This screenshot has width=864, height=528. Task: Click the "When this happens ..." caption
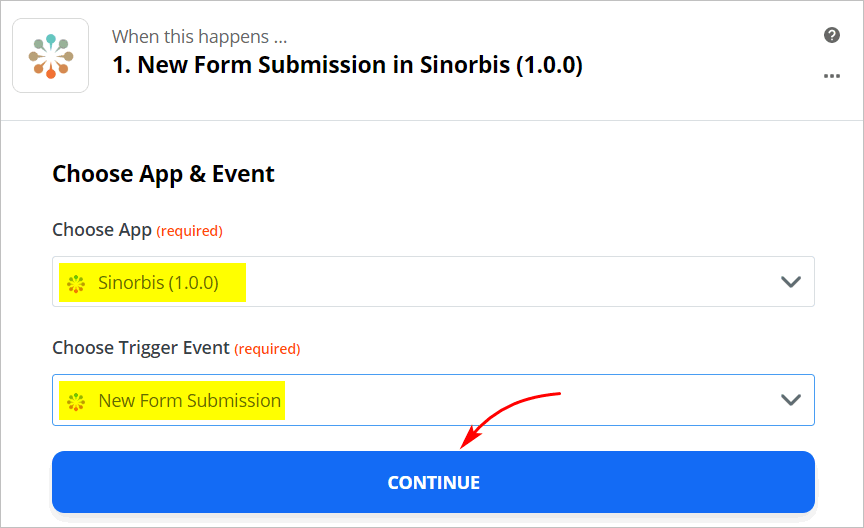[x=199, y=37]
